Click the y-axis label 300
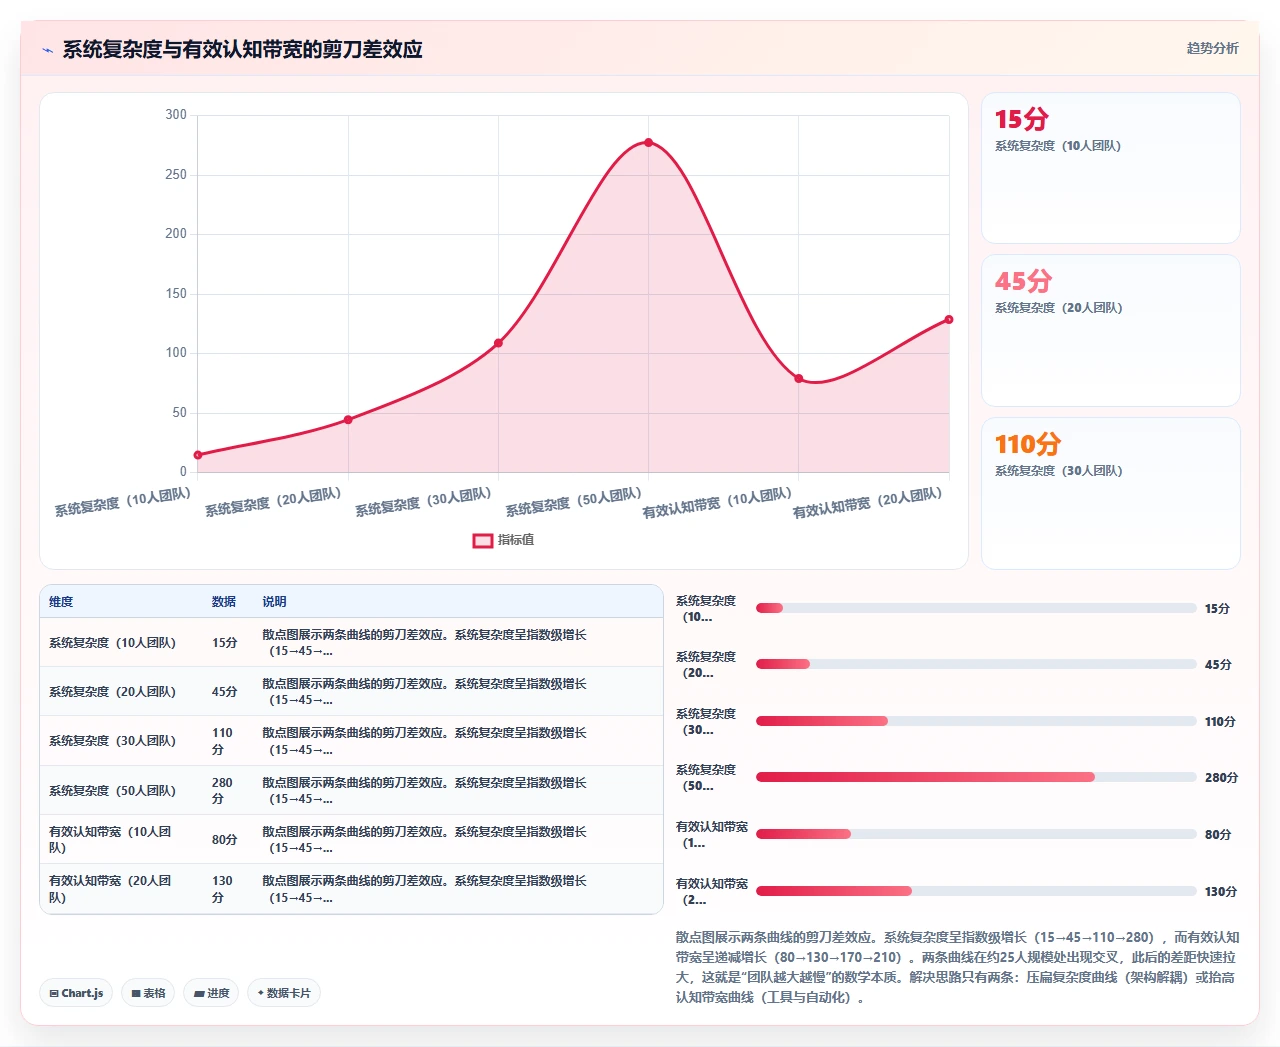 click(x=176, y=115)
